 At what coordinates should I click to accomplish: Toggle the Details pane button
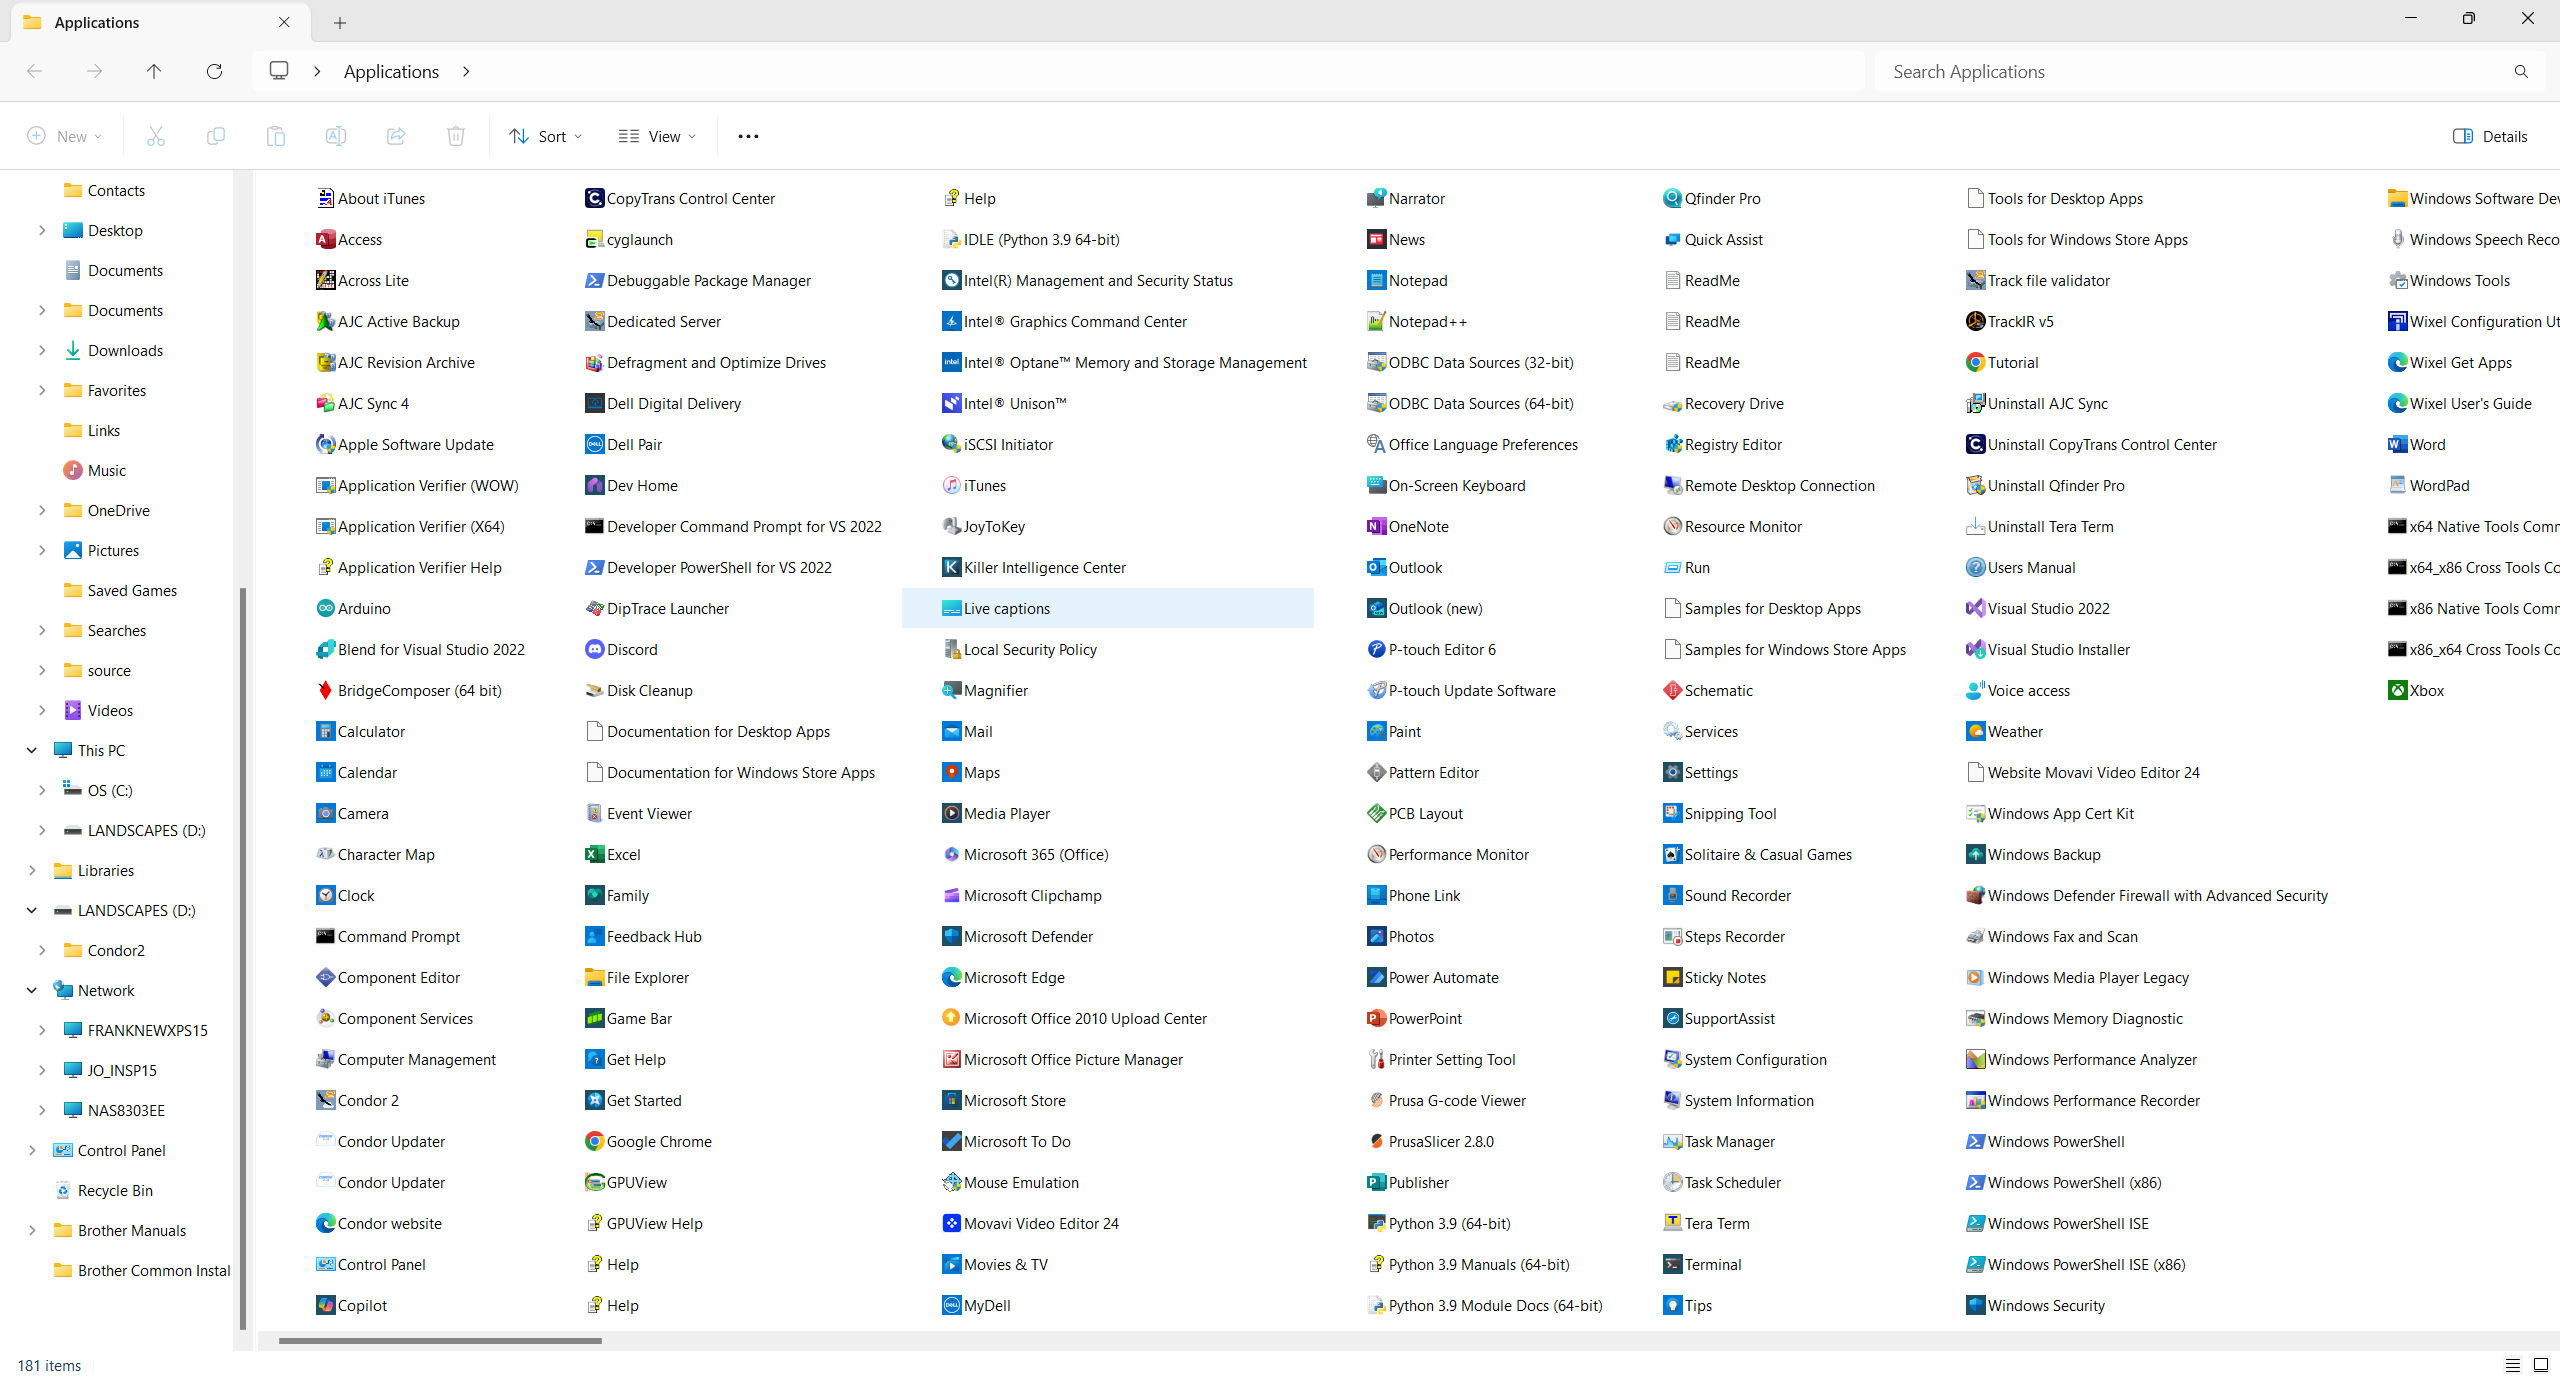point(2490,136)
